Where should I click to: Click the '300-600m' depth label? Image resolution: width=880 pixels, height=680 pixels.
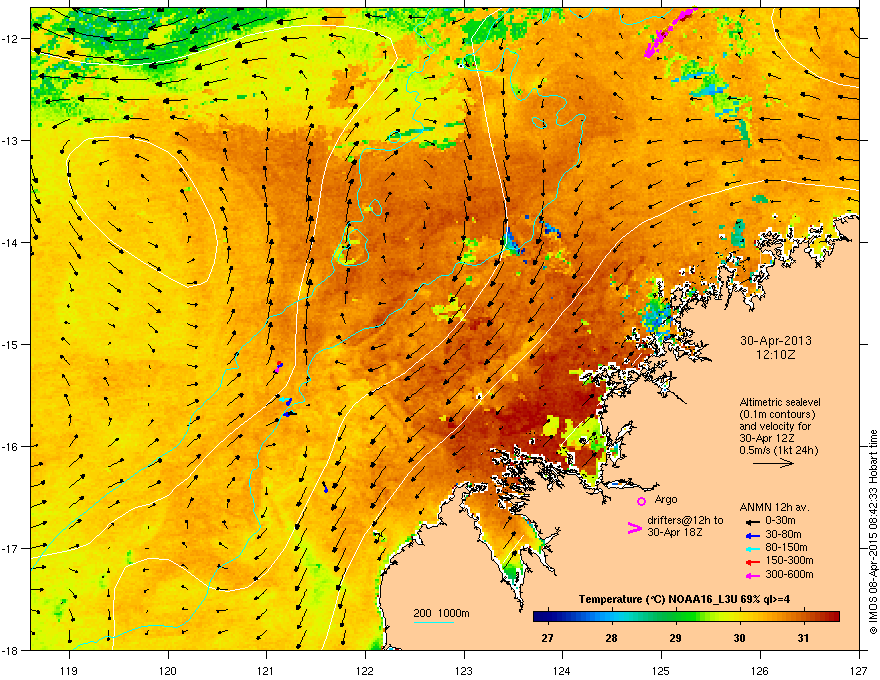(x=789, y=574)
